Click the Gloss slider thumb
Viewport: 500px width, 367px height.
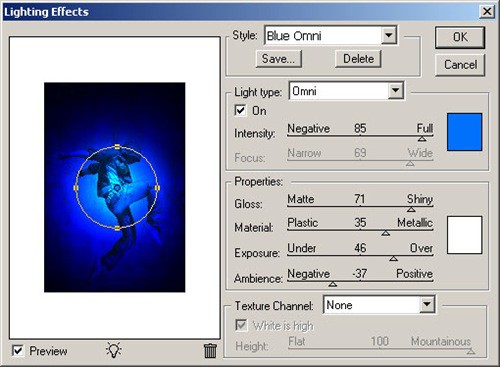(x=411, y=209)
